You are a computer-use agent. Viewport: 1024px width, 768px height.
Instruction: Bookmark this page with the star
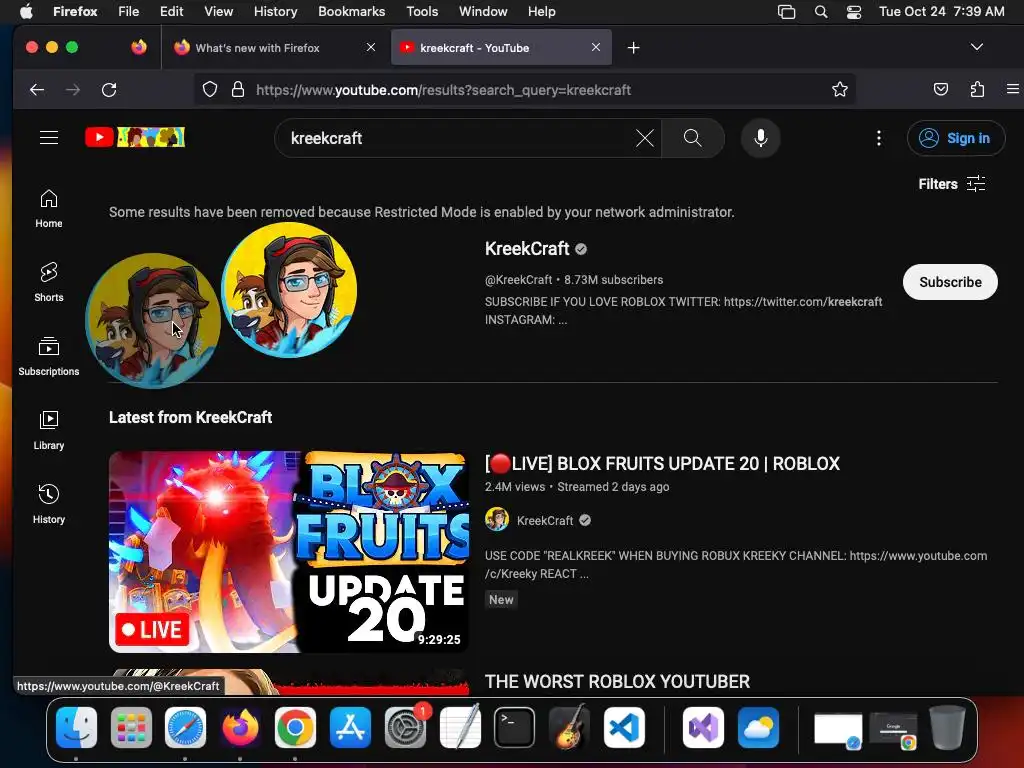[x=840, y=89]
